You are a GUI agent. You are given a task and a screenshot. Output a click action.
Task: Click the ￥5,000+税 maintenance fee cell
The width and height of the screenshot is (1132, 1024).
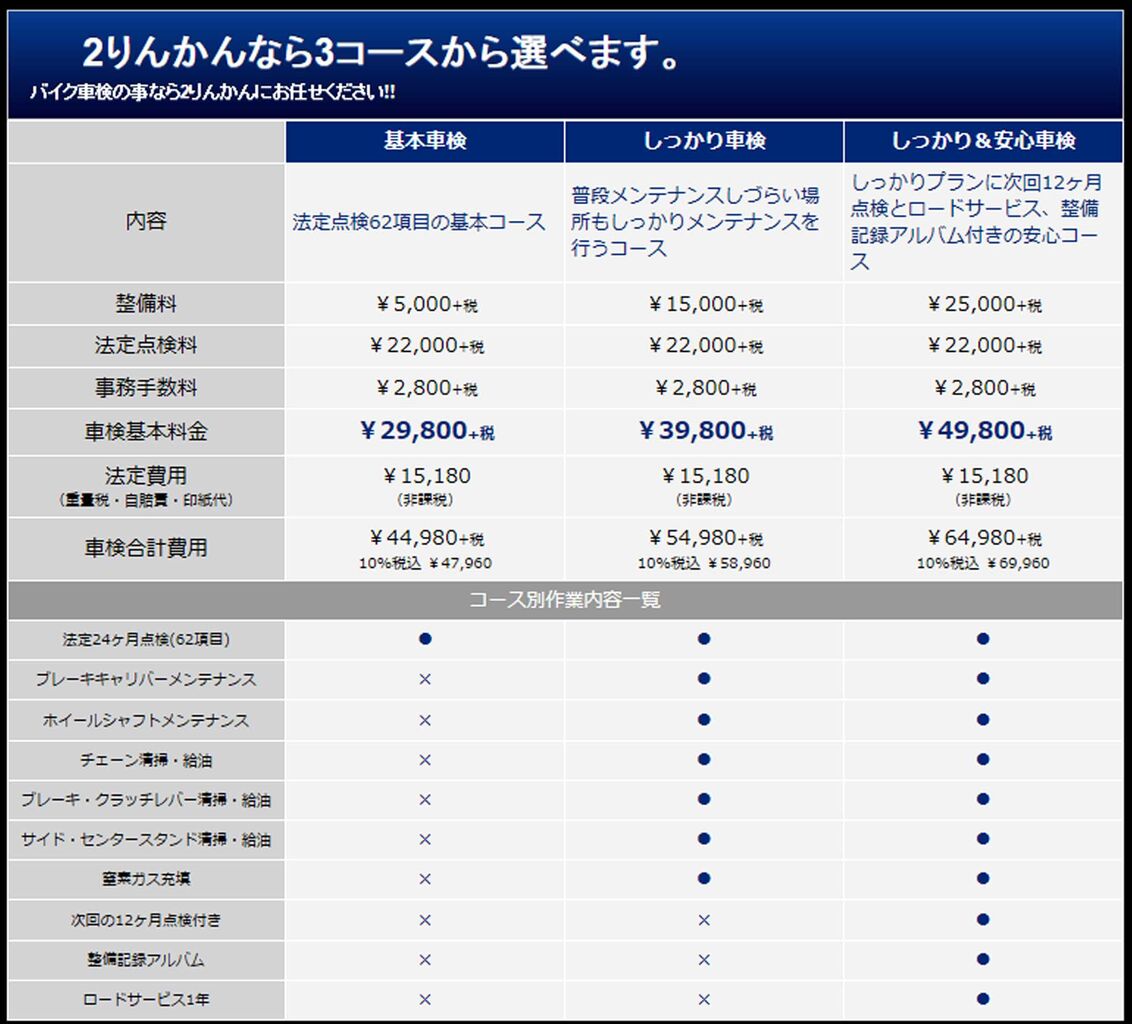(426, 304)
